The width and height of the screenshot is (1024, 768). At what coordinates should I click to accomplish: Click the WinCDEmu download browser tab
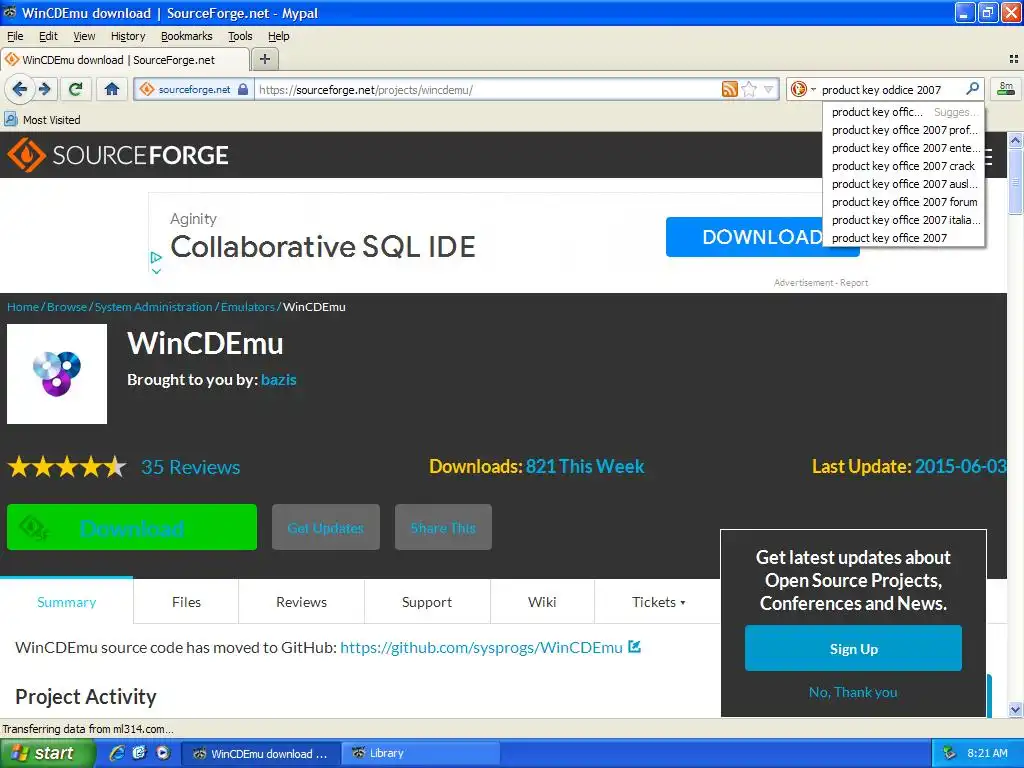(124, 59)
